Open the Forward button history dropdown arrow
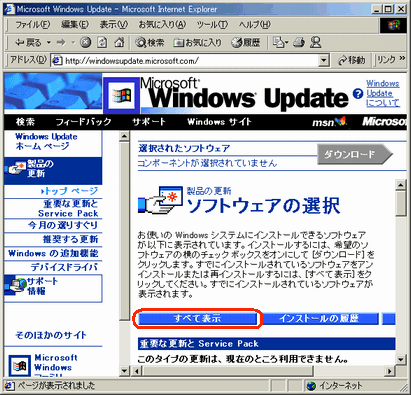The image size is (411, 395). pos(73,43)
